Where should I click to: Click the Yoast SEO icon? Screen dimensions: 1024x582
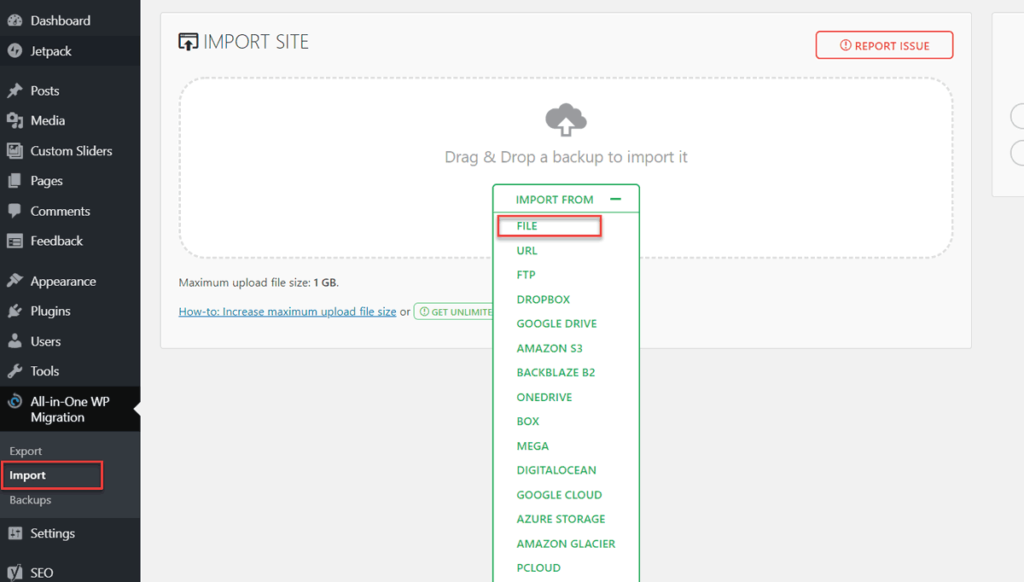(14, 572)
